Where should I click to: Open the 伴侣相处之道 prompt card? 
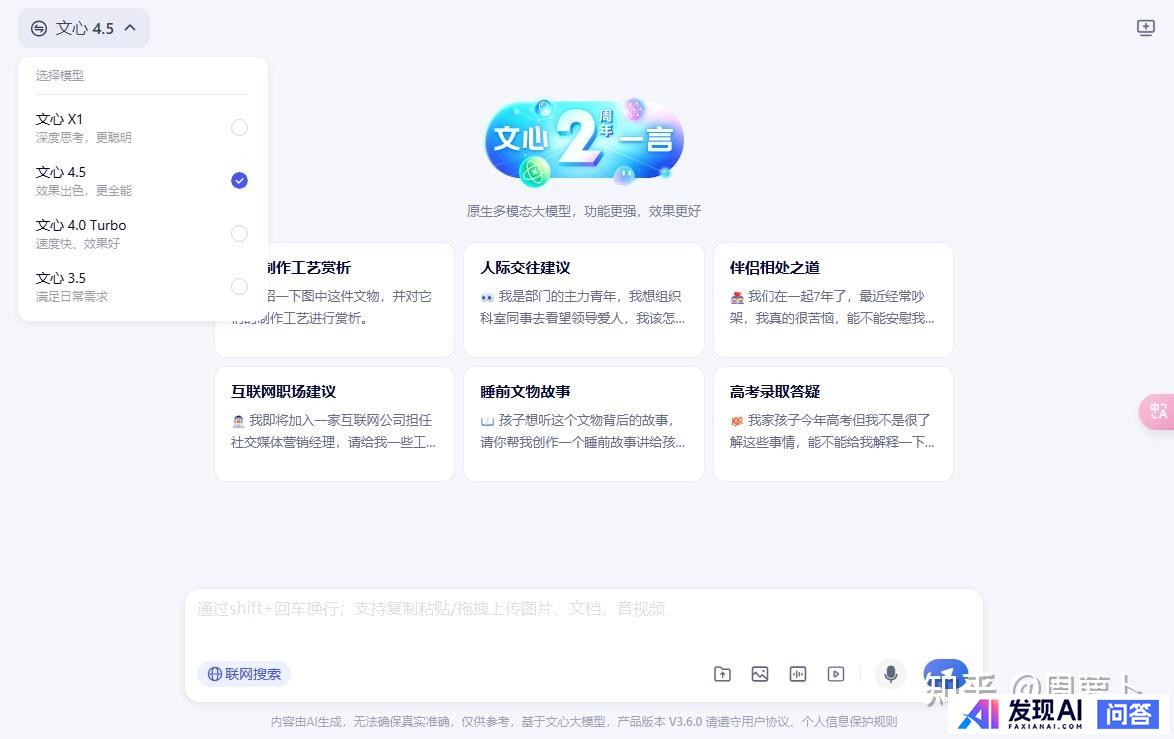[833, 299]
